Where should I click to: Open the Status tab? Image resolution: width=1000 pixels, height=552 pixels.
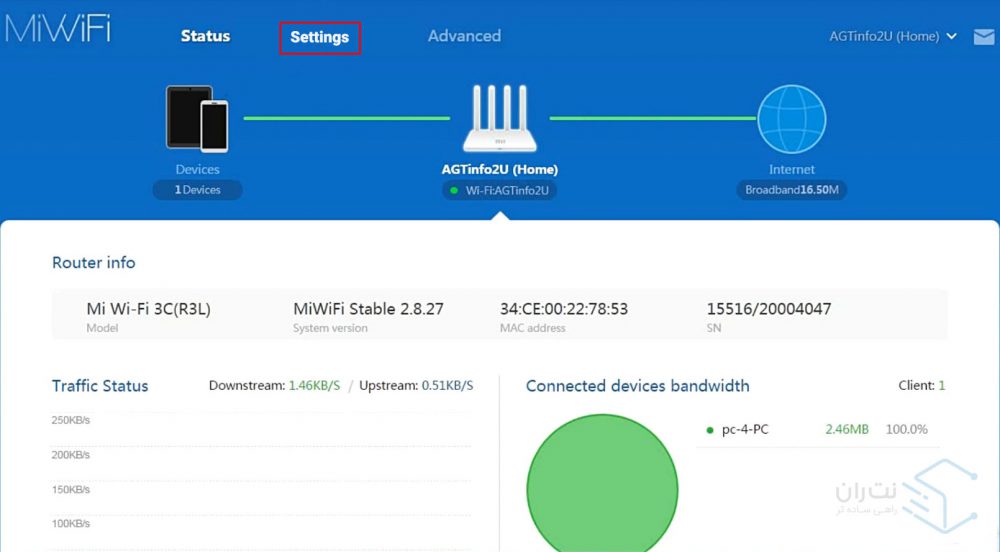(205, 36)
